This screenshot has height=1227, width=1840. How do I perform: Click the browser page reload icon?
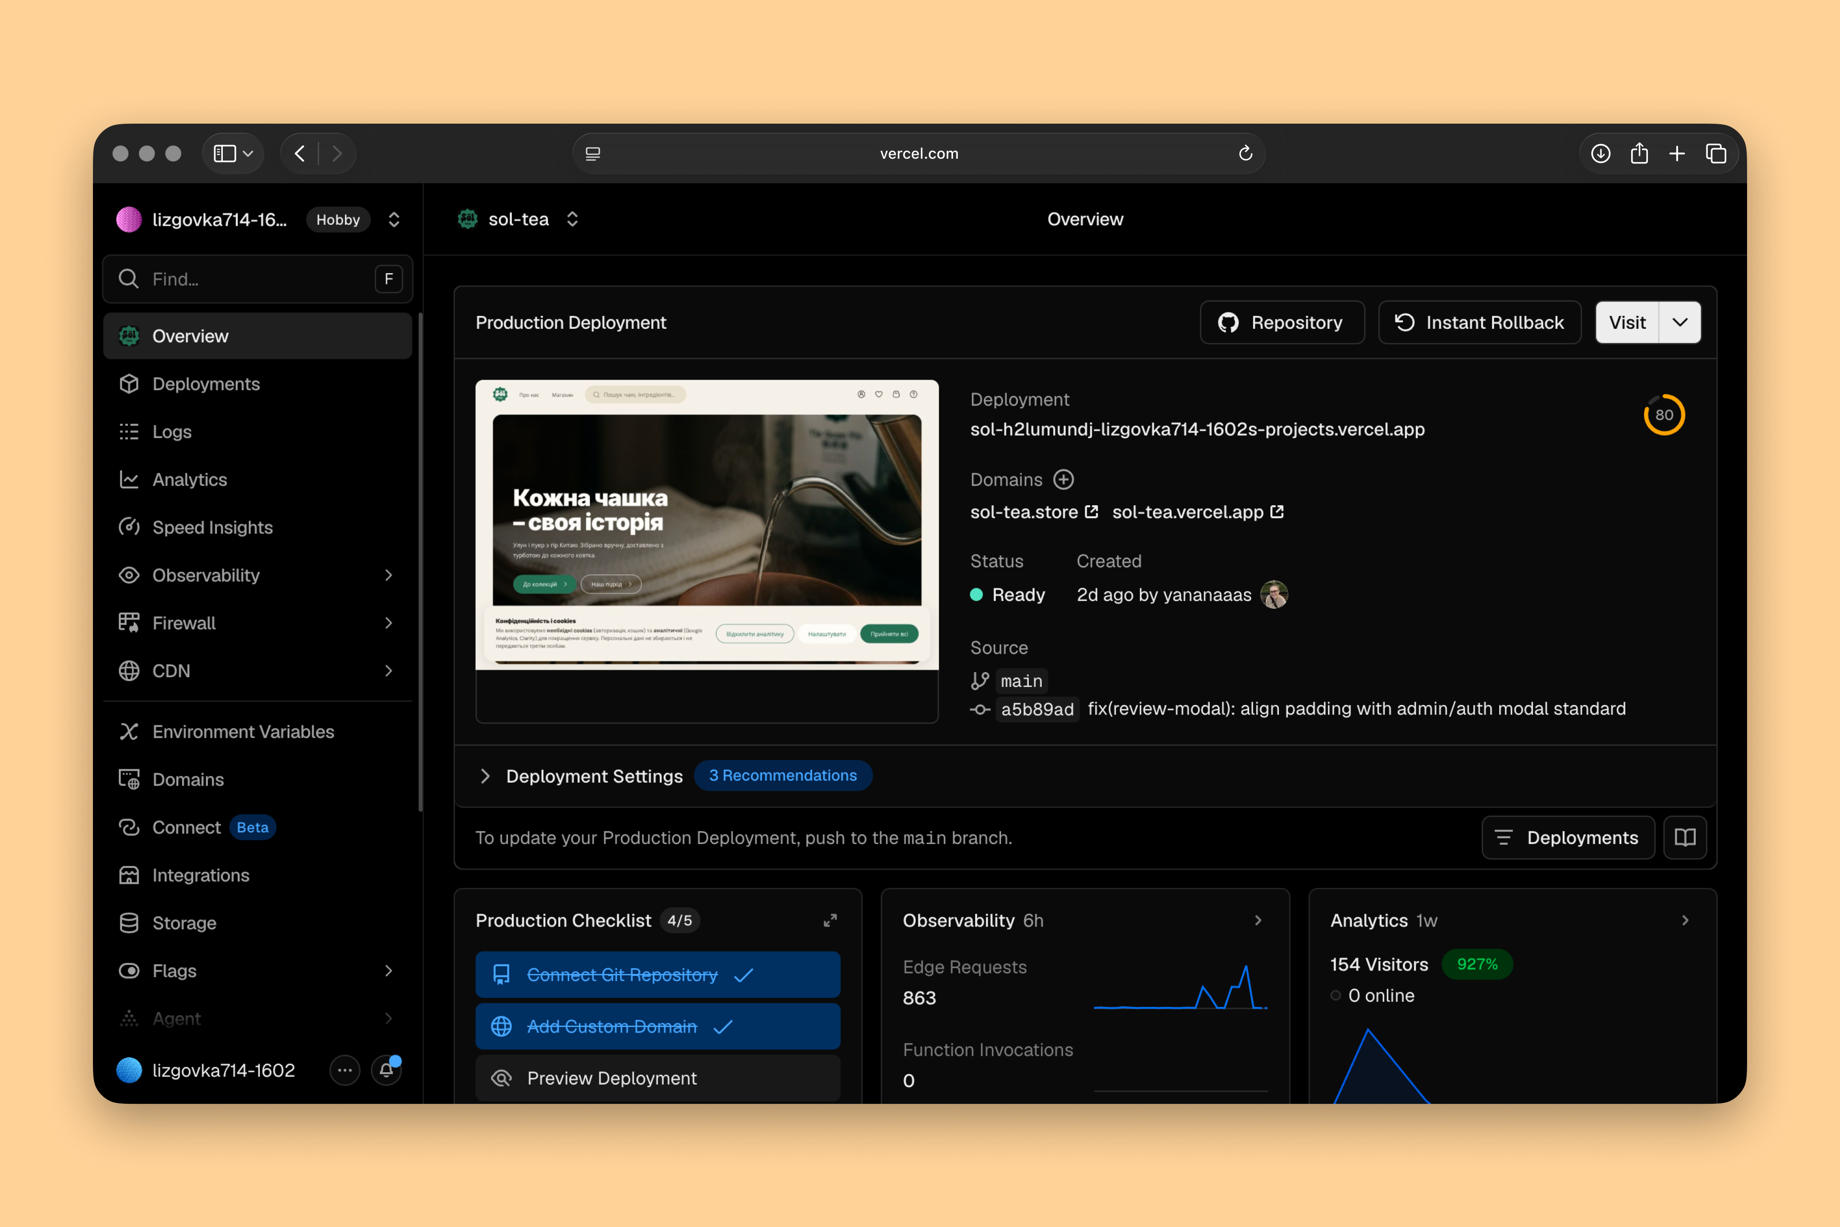[x=1245, y=153]
